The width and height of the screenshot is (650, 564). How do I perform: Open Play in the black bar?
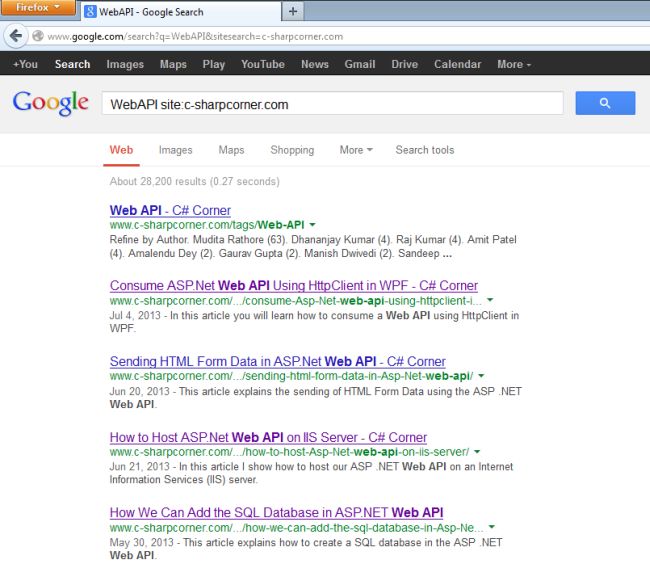pyautogui.click(x=214, y=64)
